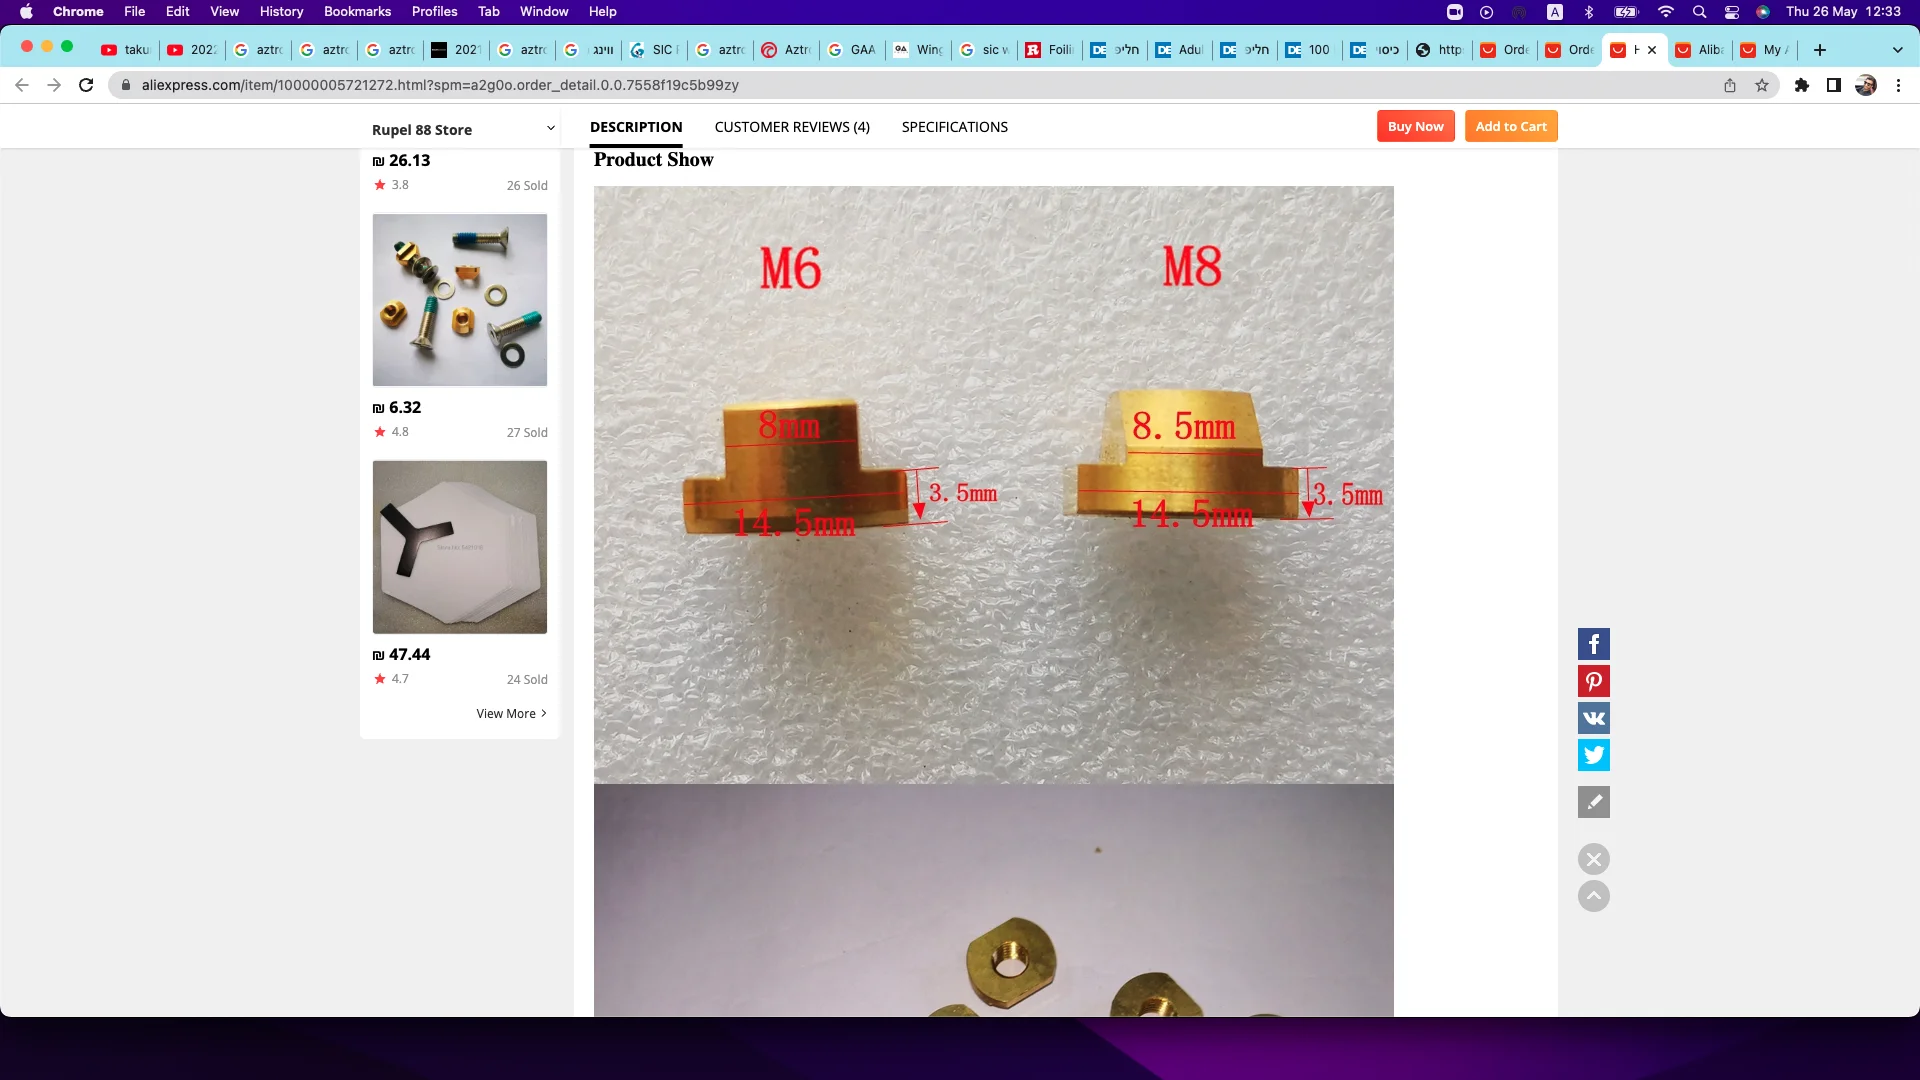Expand Rupel 88 Store dropdown
Viewport: 1920px width, 1080px height.
pos(550,129)
